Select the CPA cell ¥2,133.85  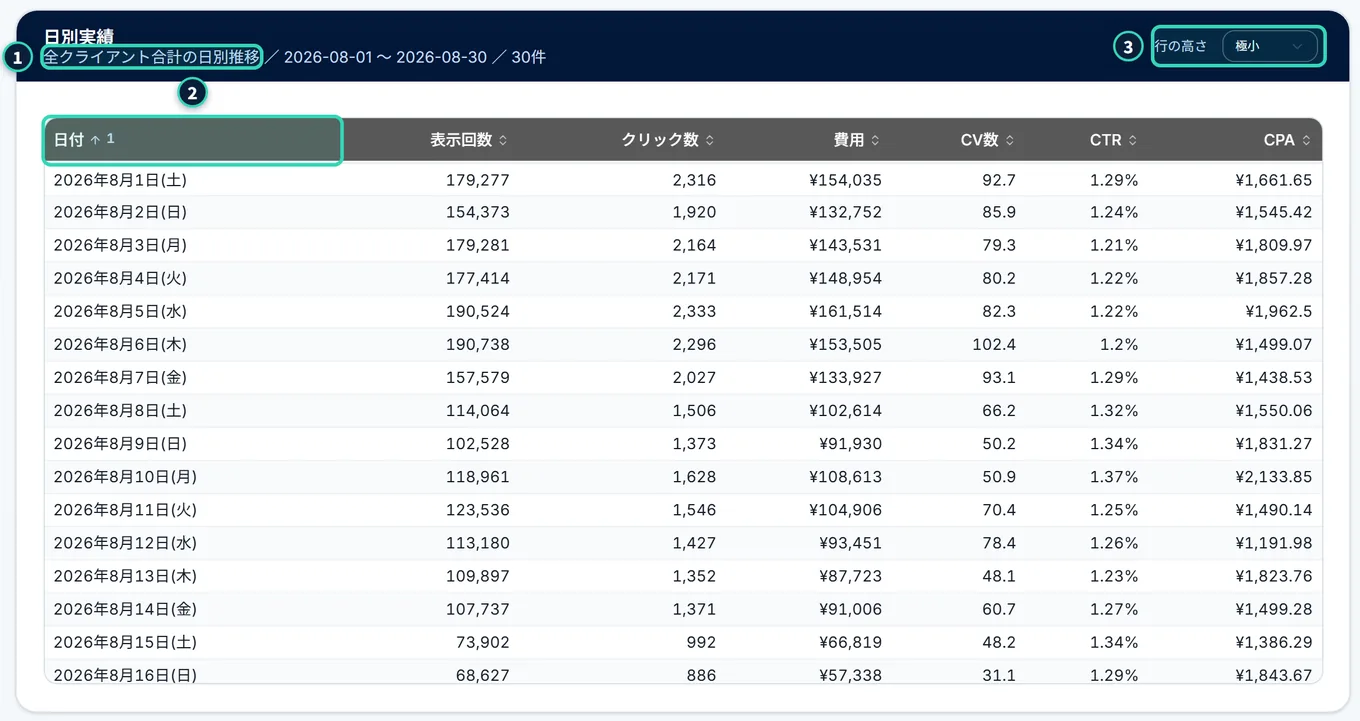point(1274,477)
